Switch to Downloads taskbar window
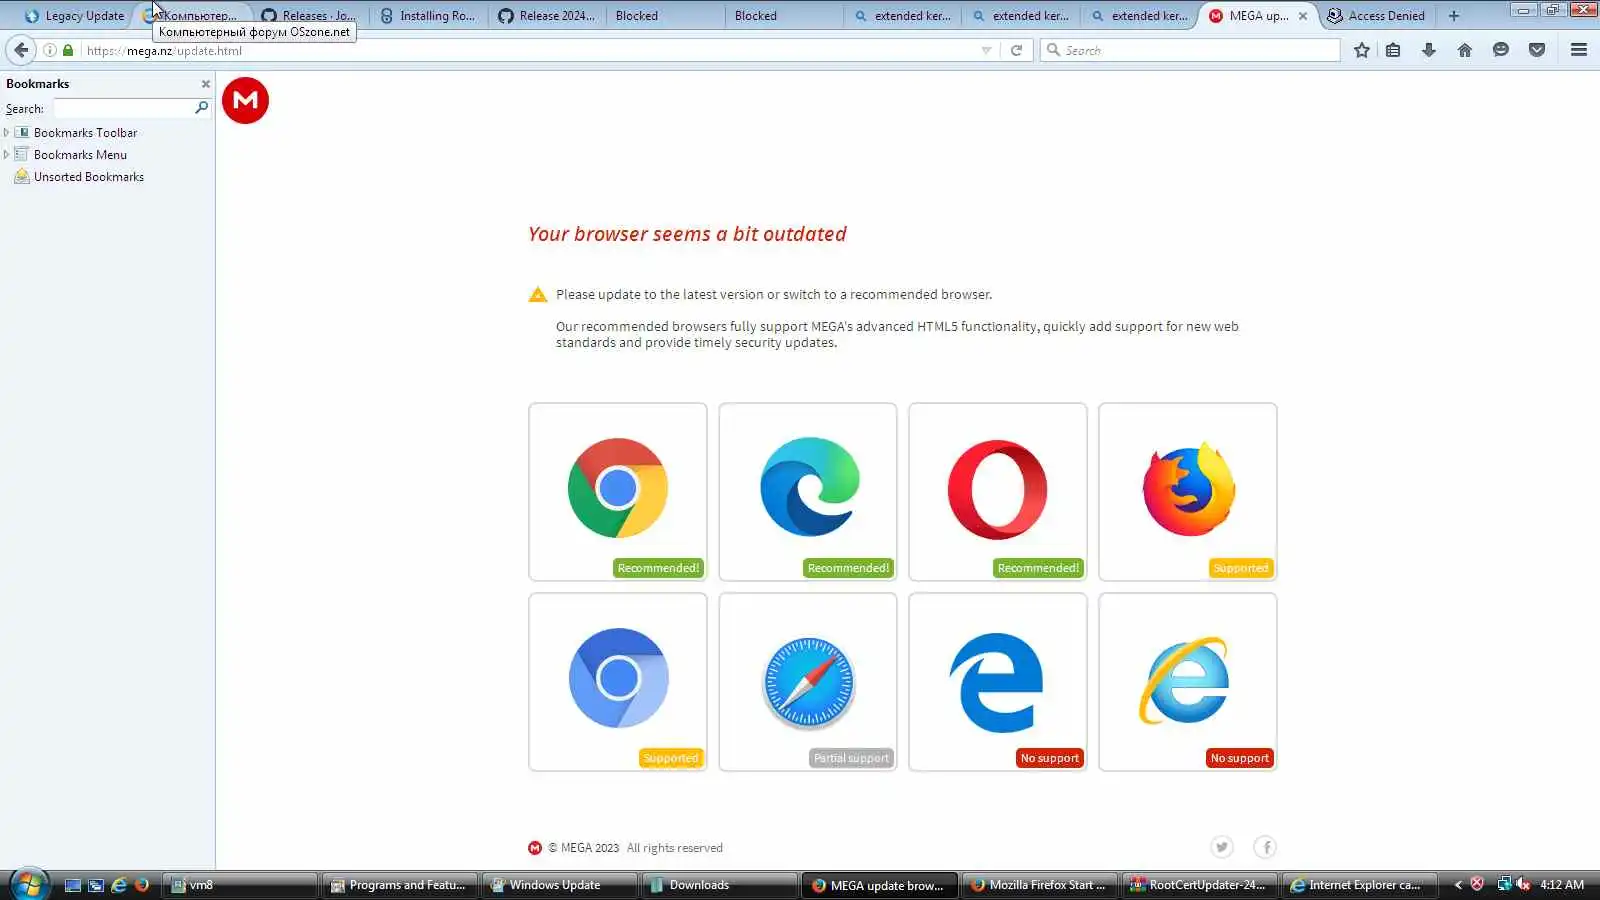 tap(720, 885)
